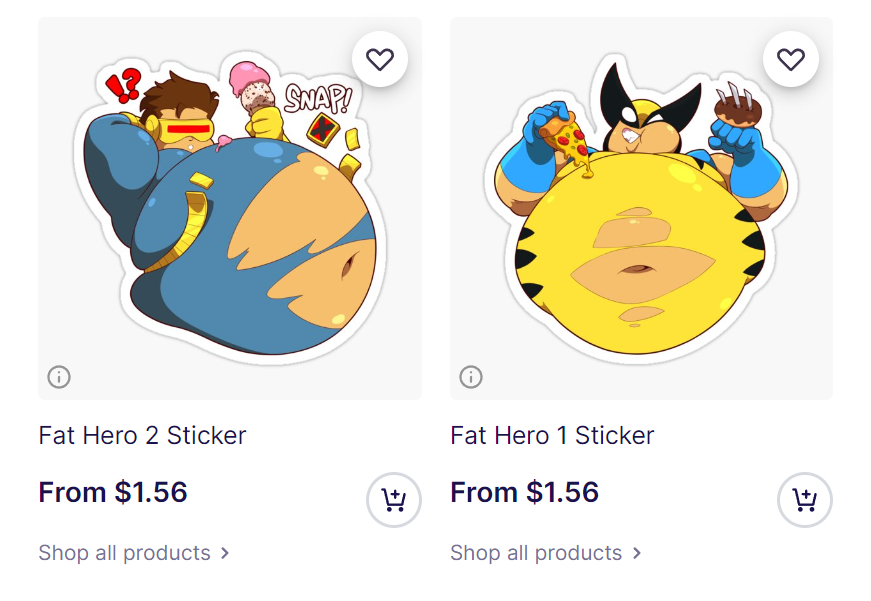Image resolution: width=871 pixels, height=601 pixels.
Task: Favorite the Fat Hero 2 Sticker with heart
Action: [380, 60]
